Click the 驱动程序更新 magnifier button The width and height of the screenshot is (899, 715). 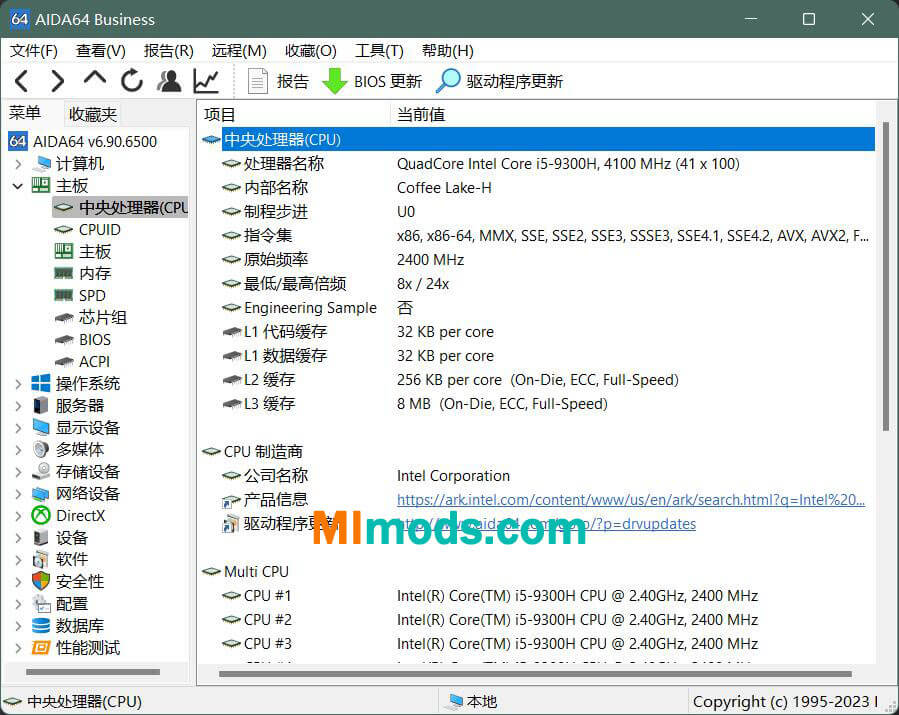pos(499,81)
